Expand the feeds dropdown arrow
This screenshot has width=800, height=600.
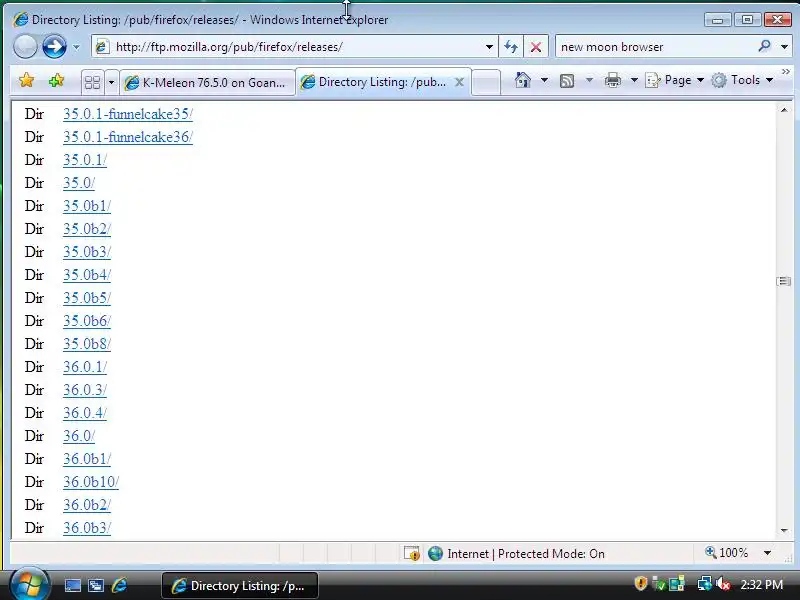coord(589,80)
